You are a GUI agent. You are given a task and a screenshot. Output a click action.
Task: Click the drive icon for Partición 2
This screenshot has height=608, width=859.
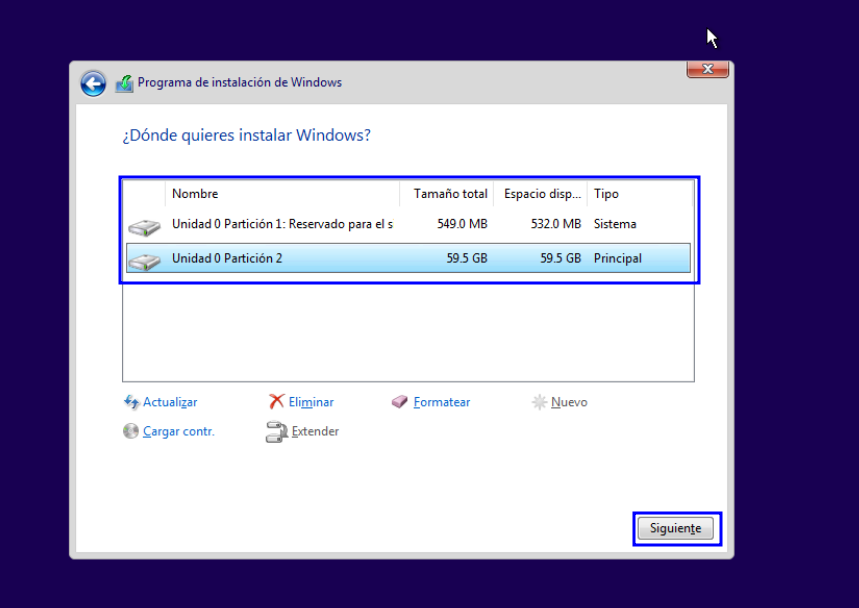[144, 261]
